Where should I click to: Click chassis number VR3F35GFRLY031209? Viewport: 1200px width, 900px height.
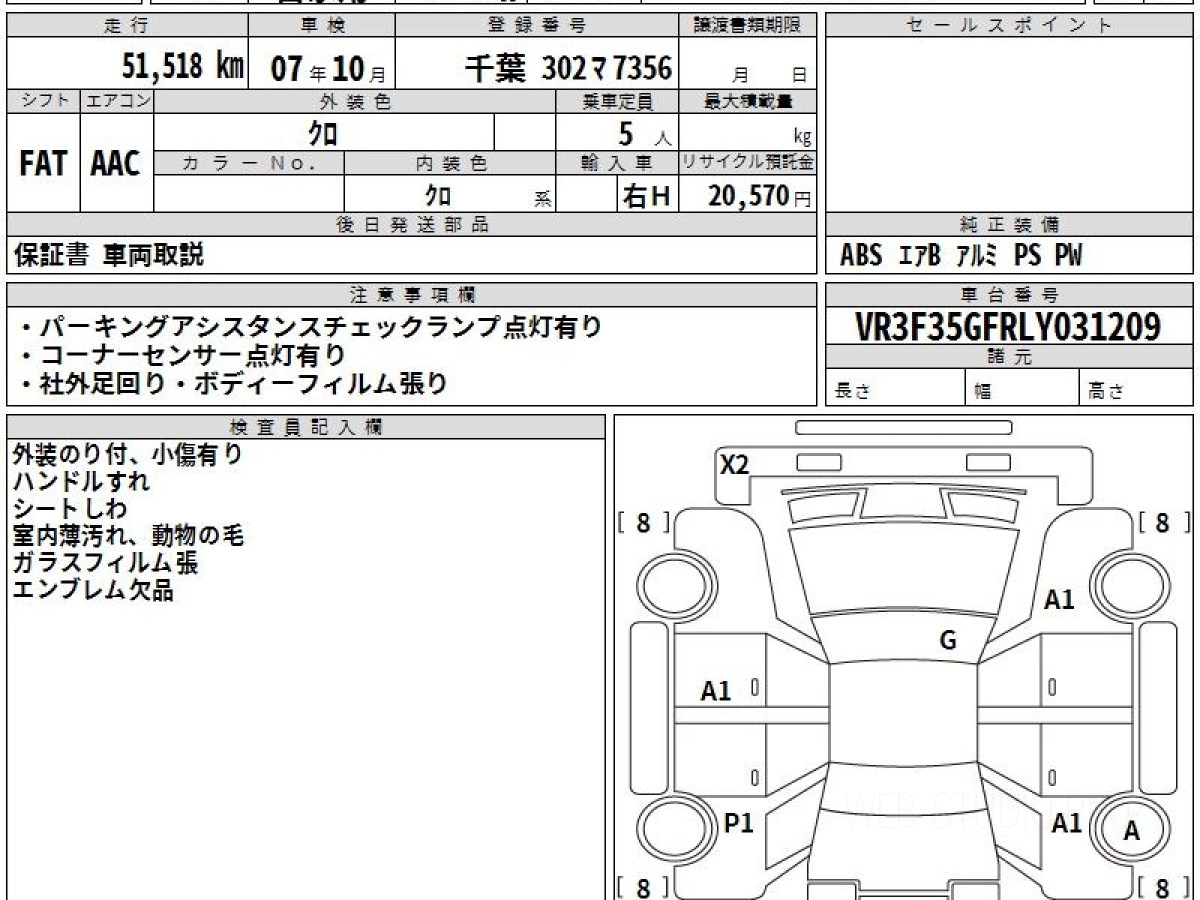point(1008,326)
